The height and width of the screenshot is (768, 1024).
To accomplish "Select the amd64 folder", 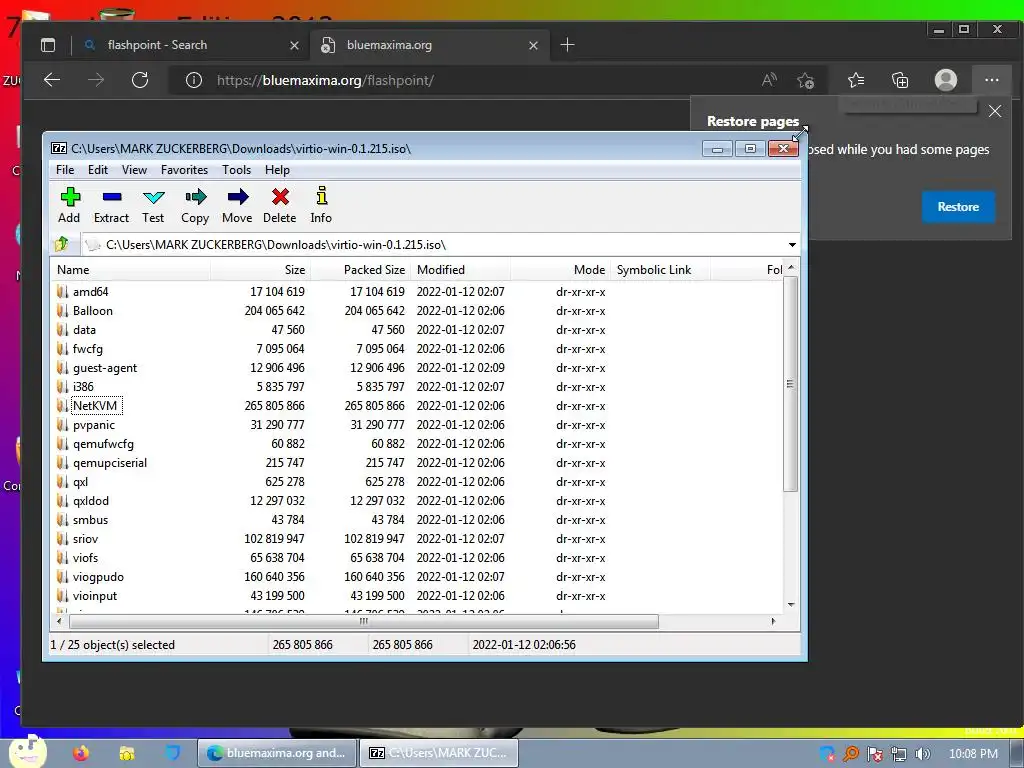I will pyautogui.click(x=90, y=292).
